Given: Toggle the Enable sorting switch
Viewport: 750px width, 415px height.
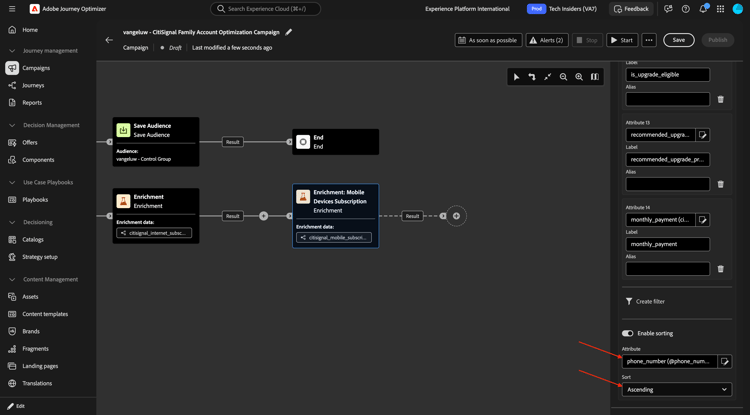Looking at the screenshot, I should click(x=628, y=333).
